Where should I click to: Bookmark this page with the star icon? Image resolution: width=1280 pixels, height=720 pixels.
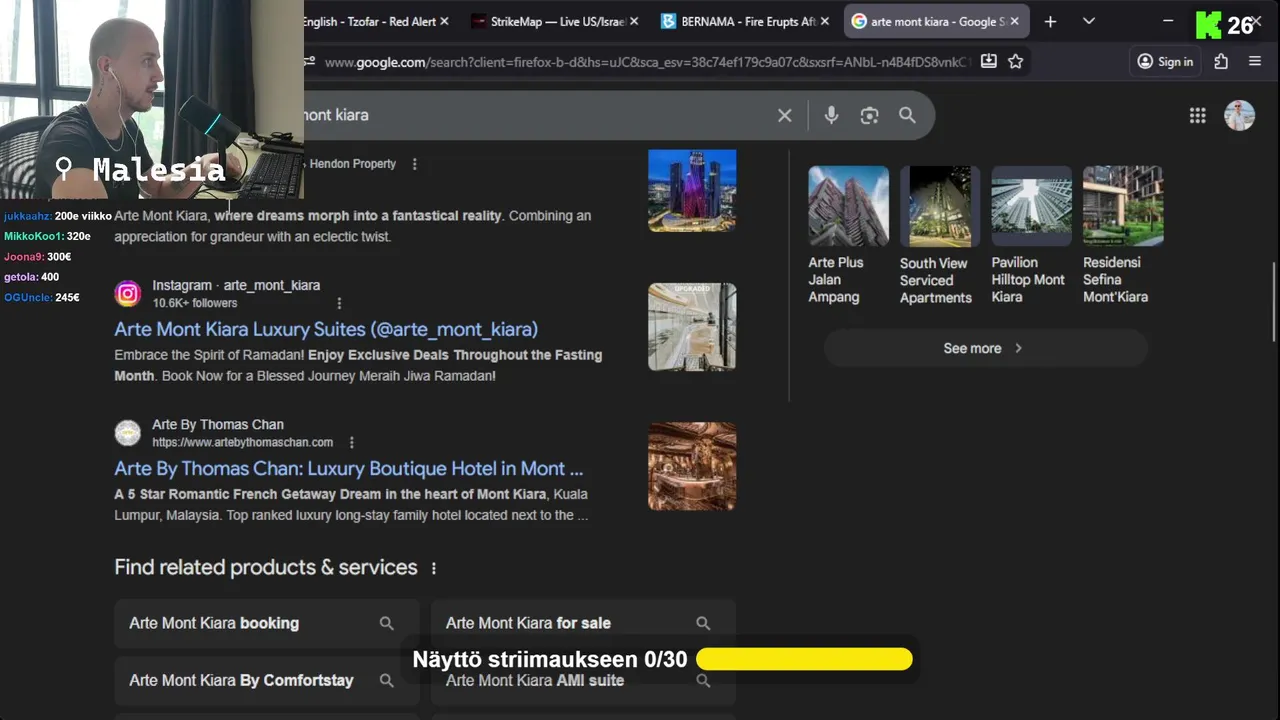tap(1016, 62)
